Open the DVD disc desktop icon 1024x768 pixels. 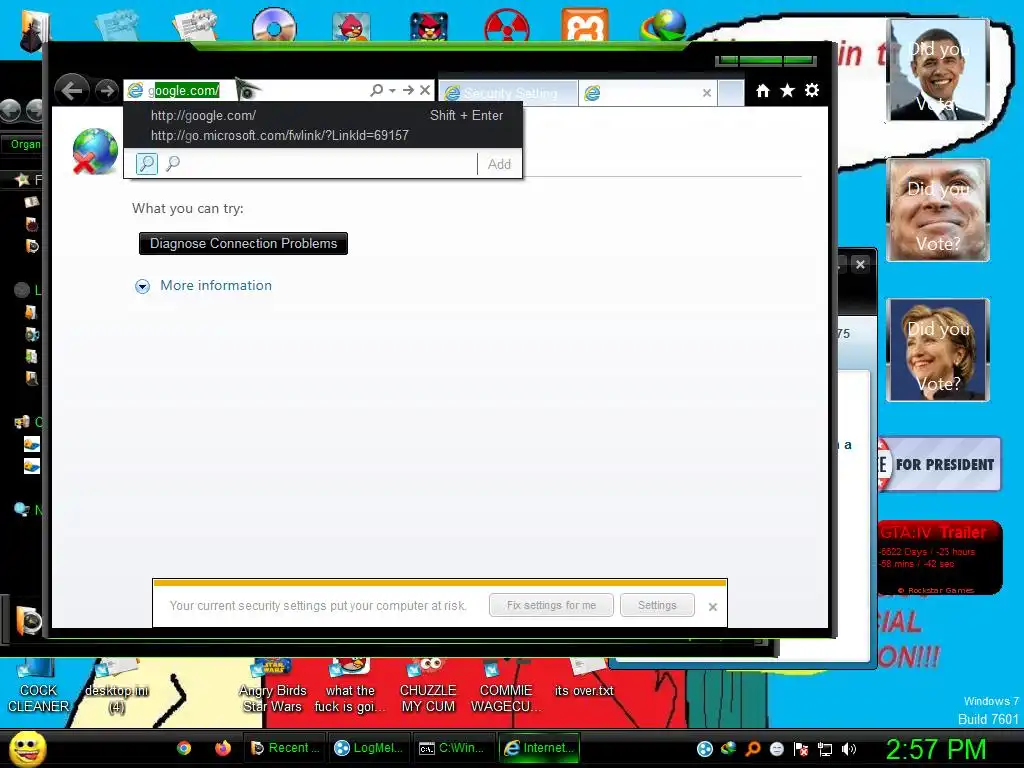tap(274, 25)
